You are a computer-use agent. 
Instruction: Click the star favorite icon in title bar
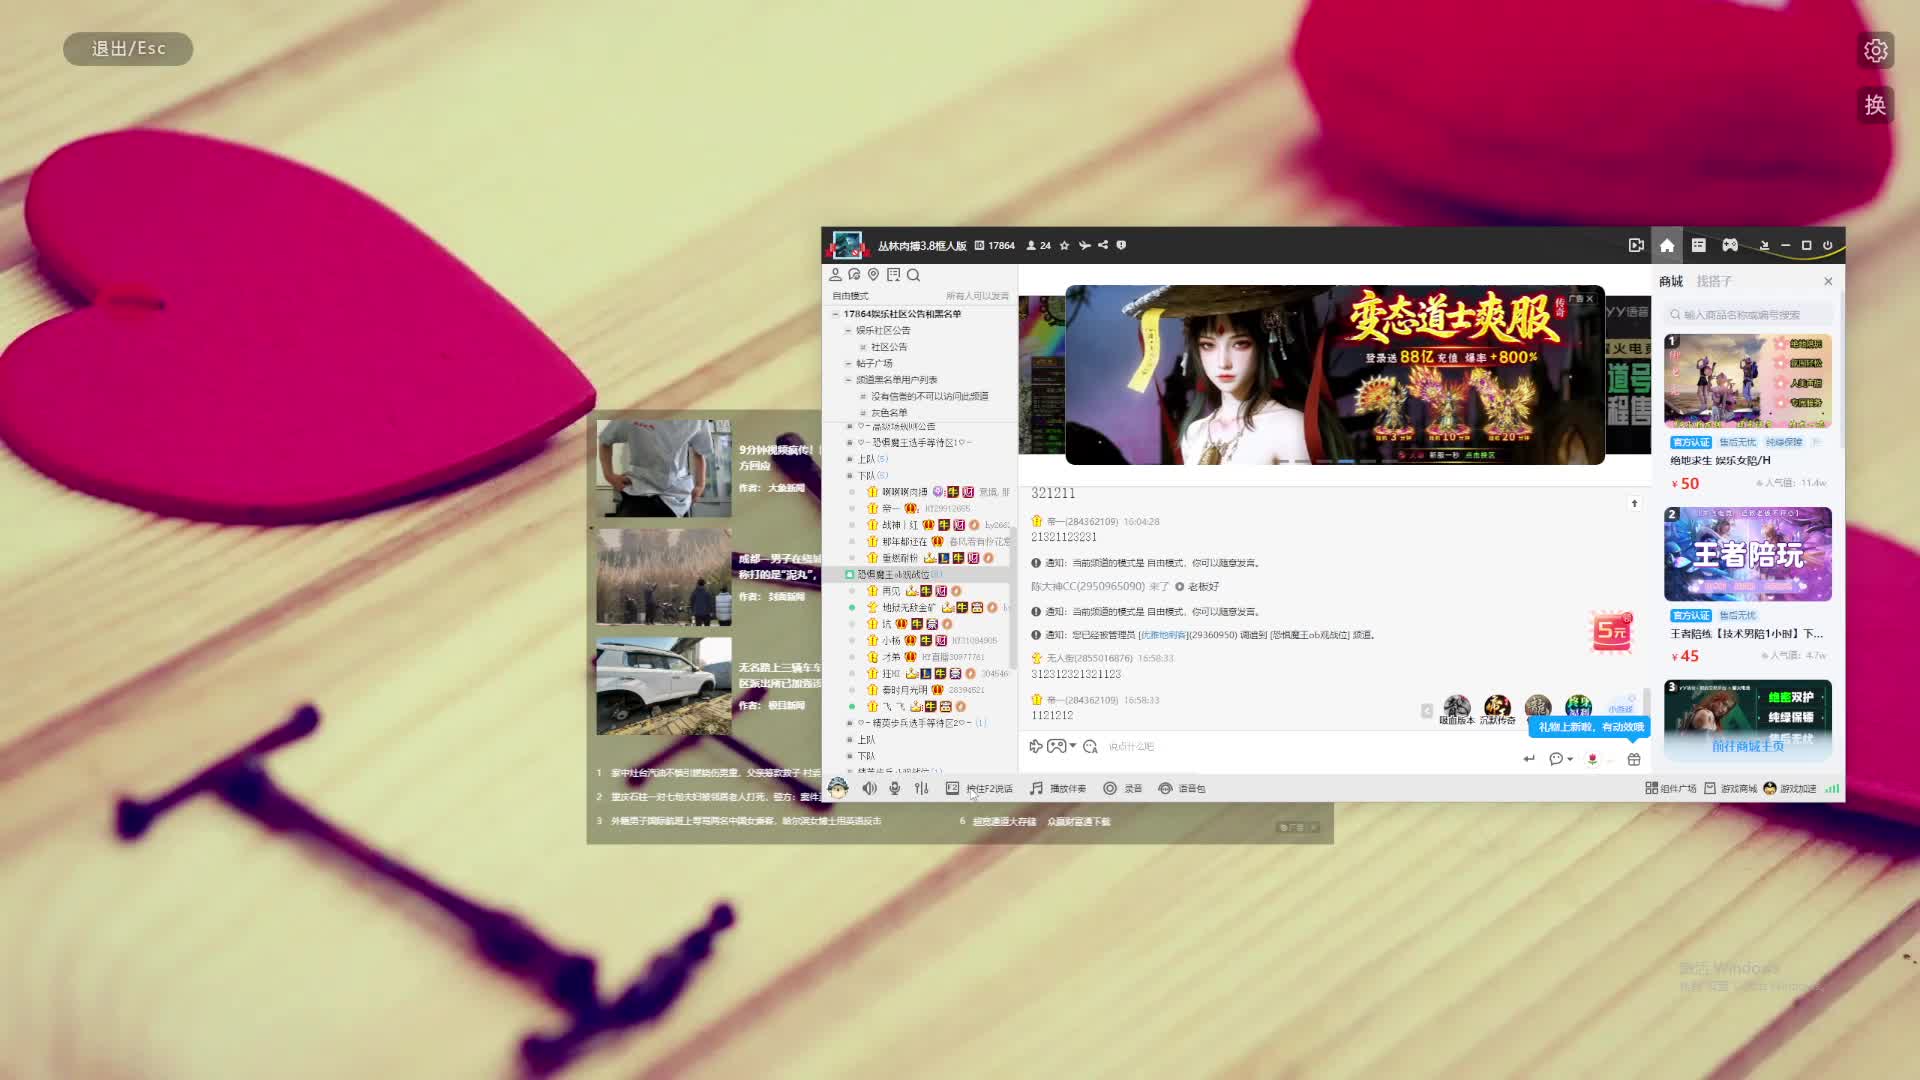coord(1064,245)
